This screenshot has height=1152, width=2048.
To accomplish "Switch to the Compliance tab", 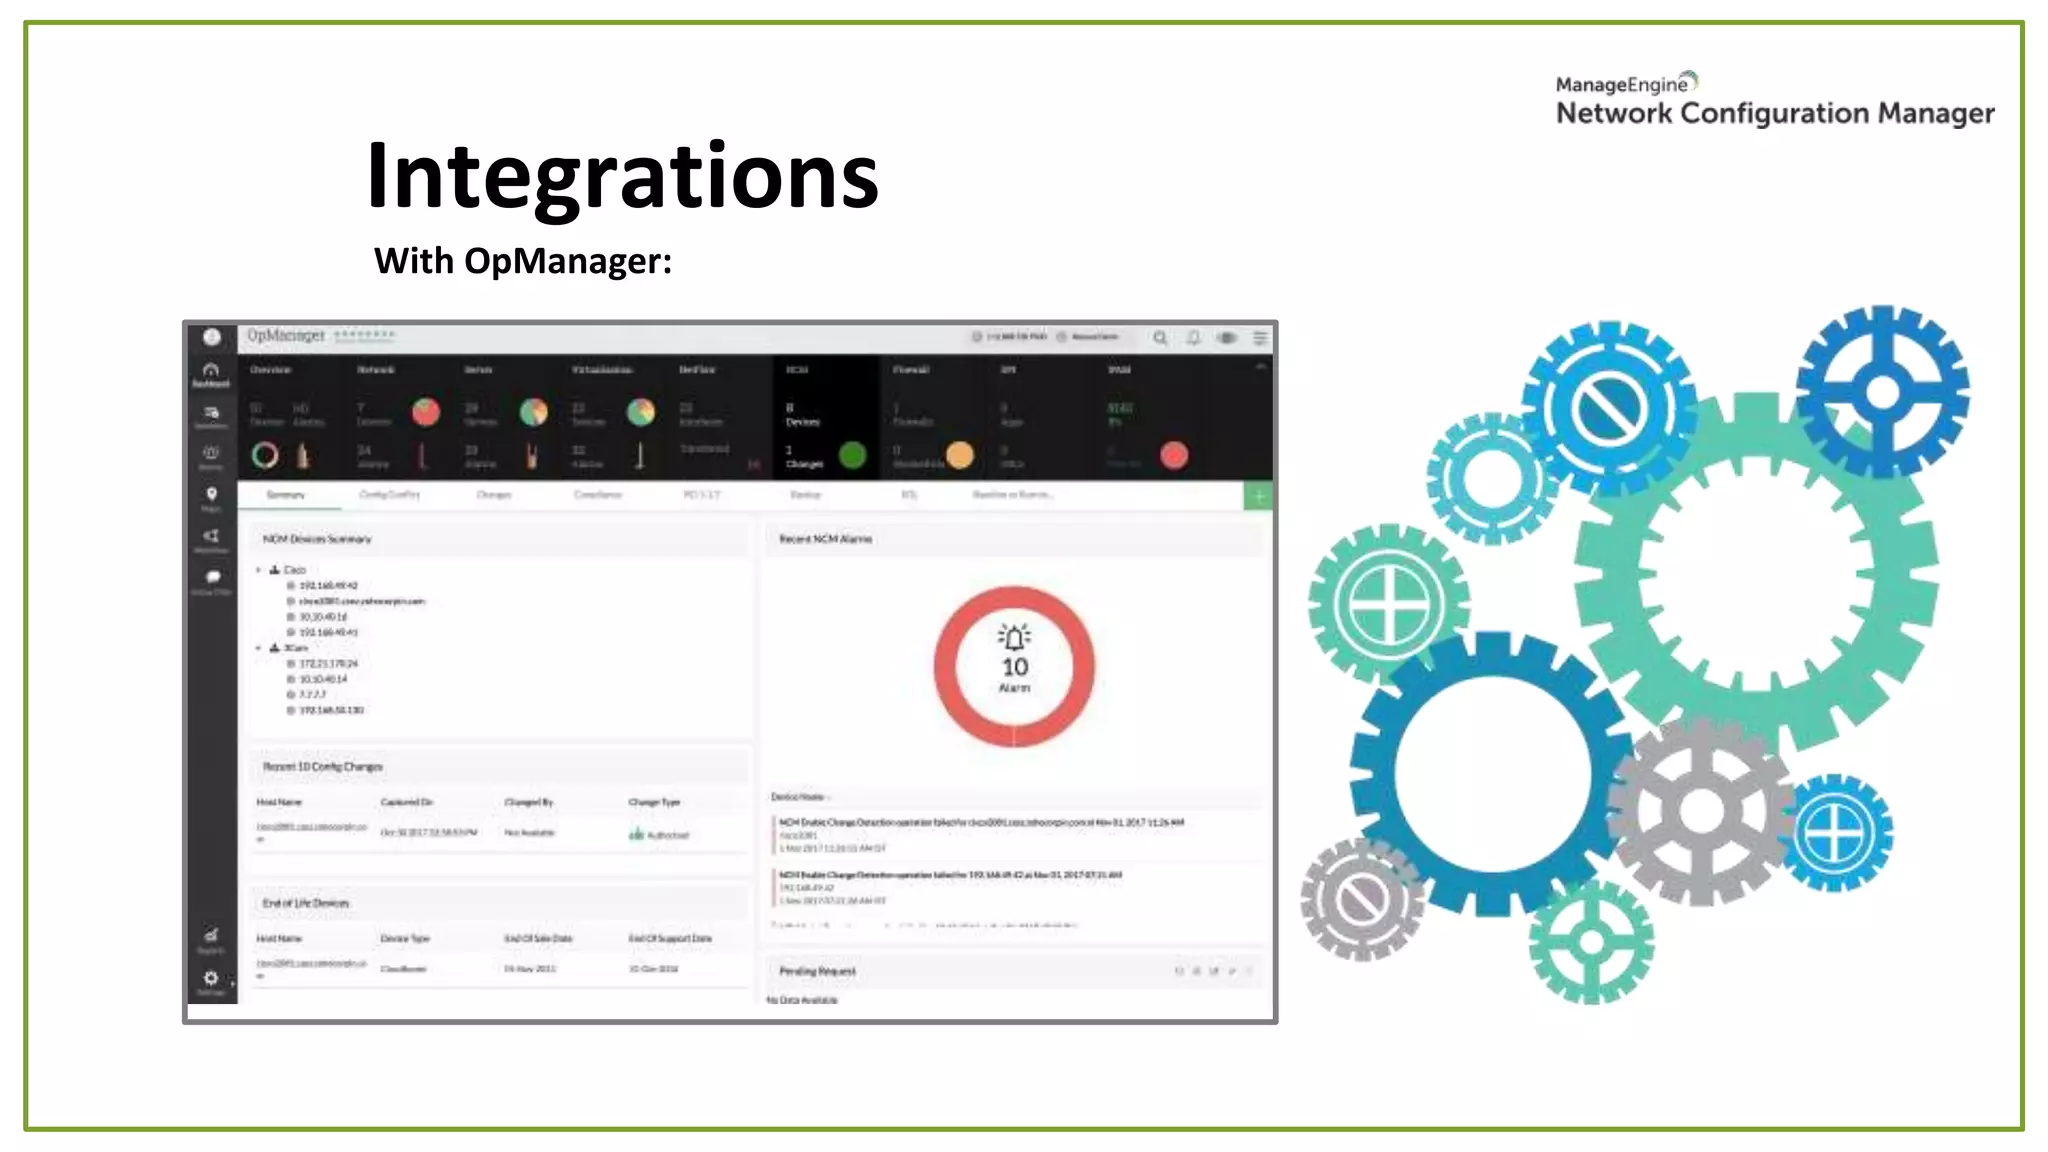I will click(x=598, y=495).
